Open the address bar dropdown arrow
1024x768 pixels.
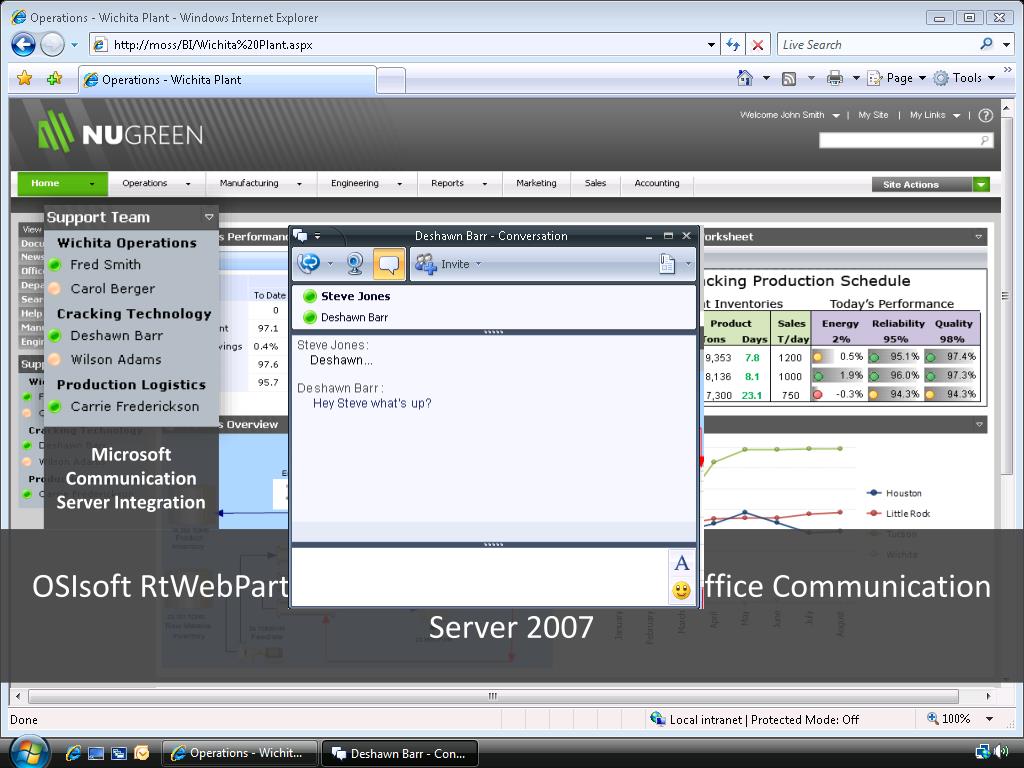[711, 44]
